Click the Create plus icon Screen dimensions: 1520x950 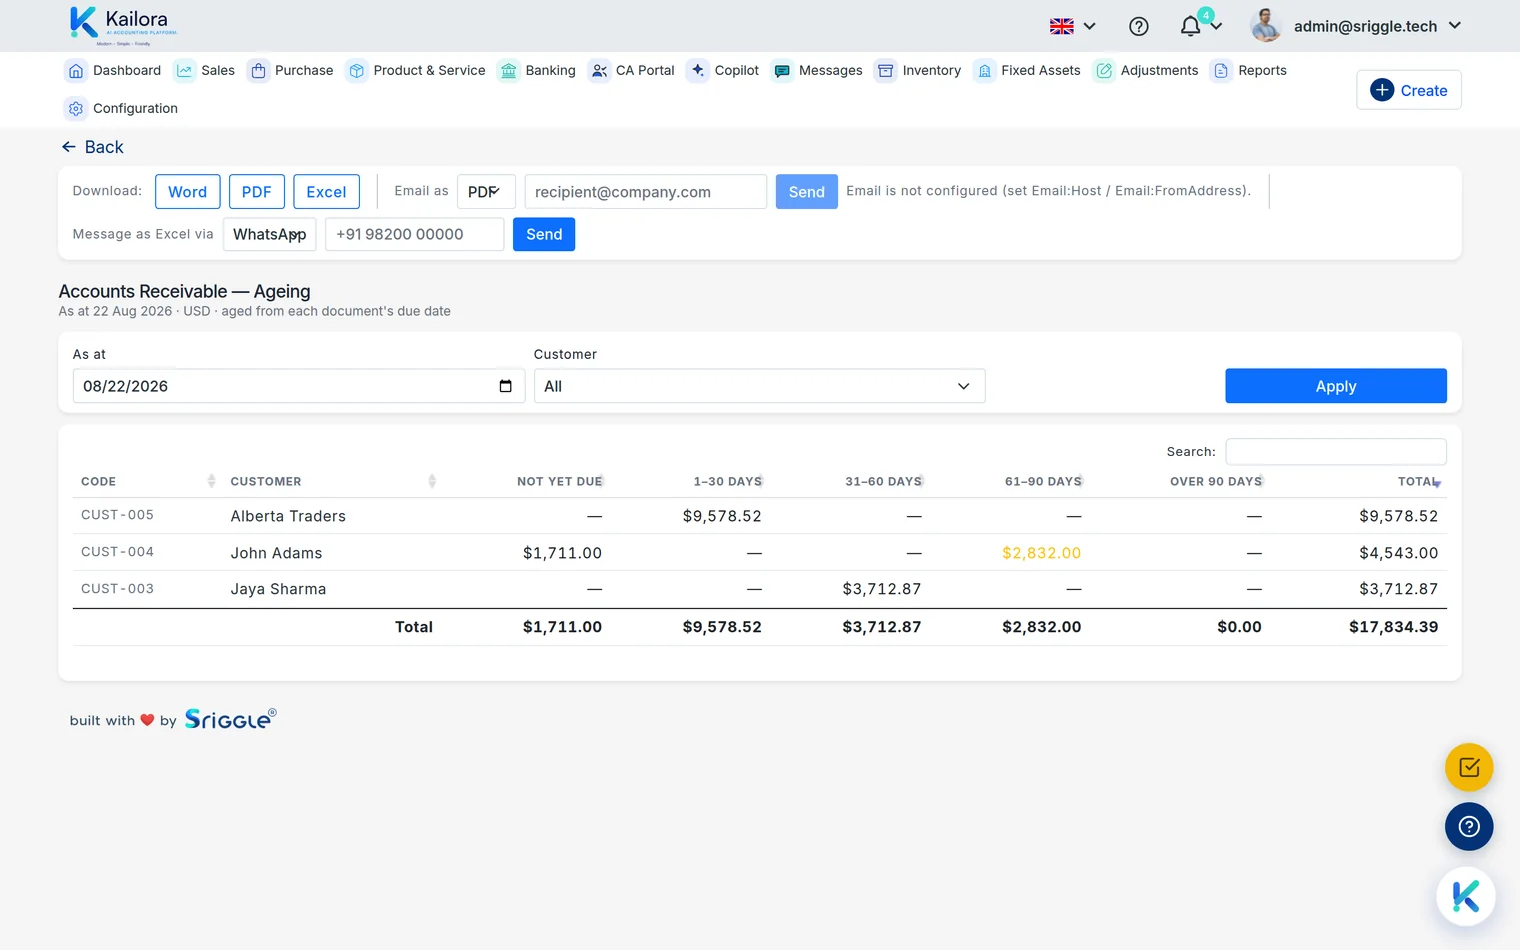pyautogui.click(x=1382, y=90)
